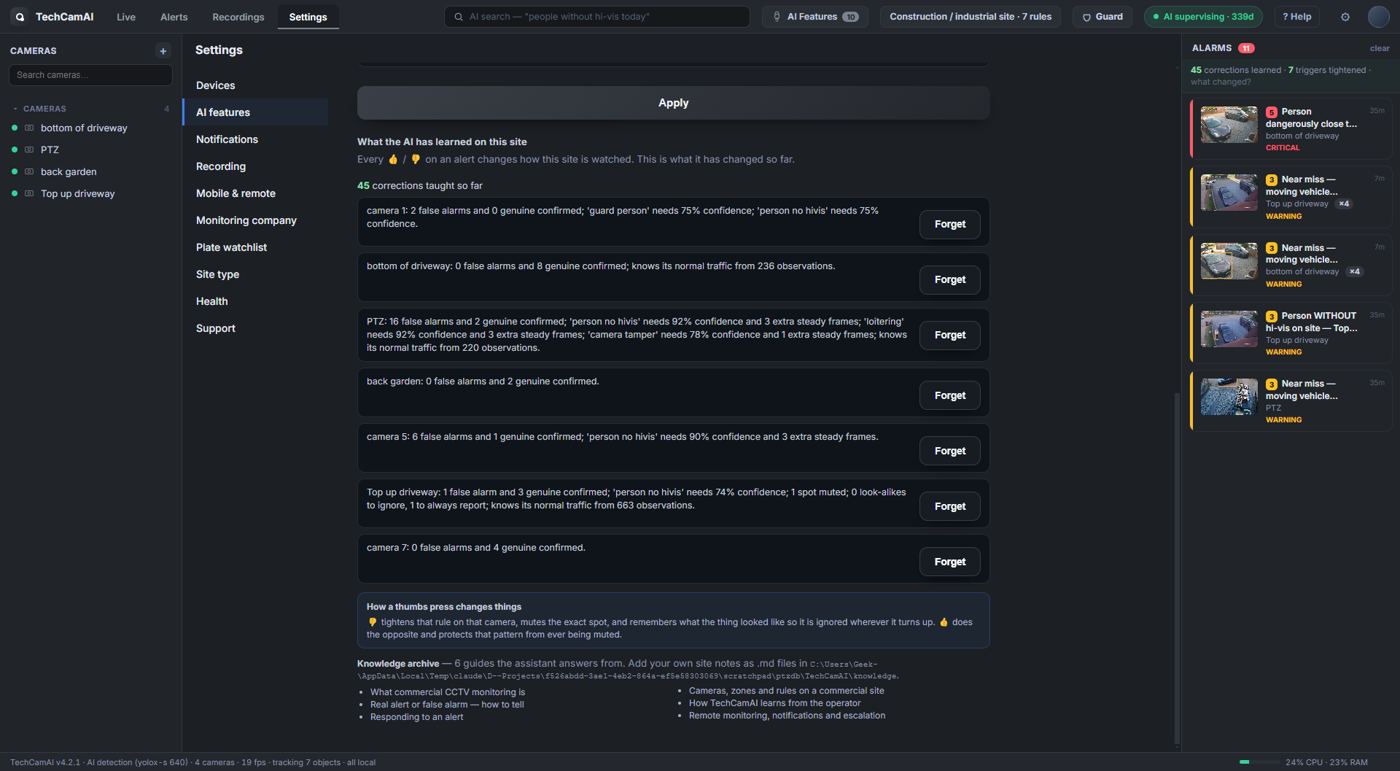Click the settings page vertical scrollbar

(x=1176, y=567)
